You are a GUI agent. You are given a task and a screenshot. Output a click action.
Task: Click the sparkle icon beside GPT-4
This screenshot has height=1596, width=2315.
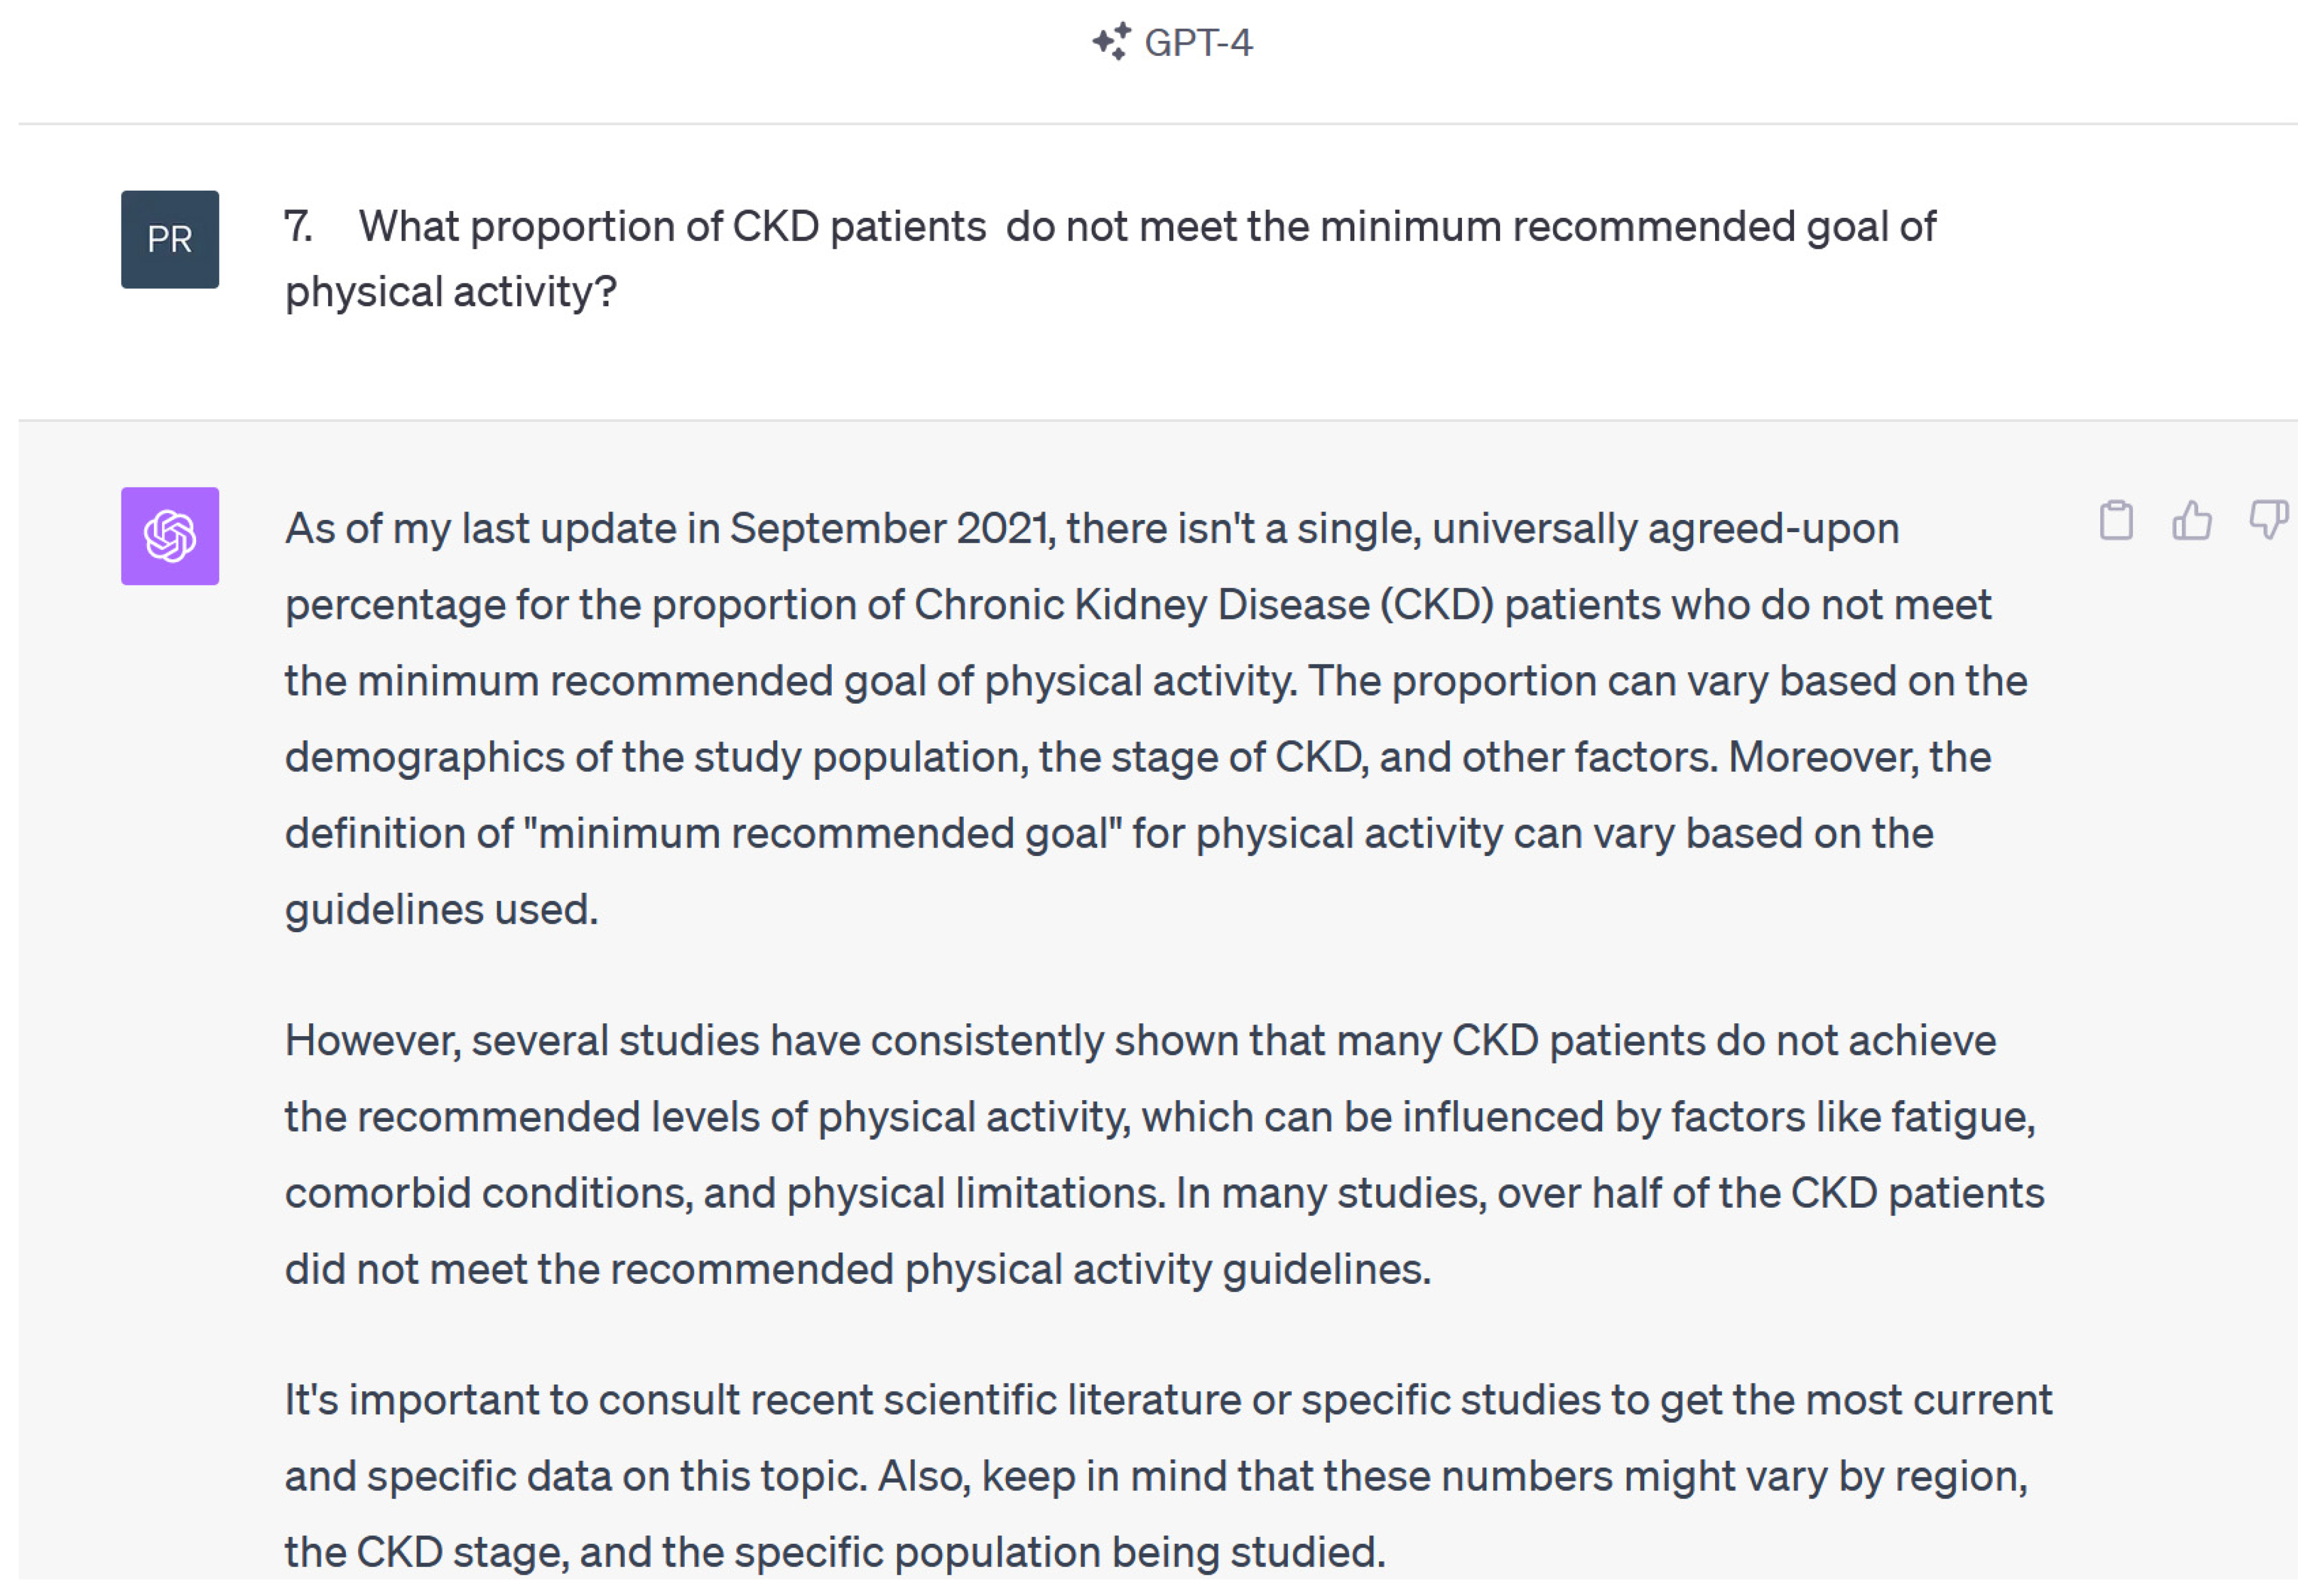pyautogui.click(x=1111, y=42)
